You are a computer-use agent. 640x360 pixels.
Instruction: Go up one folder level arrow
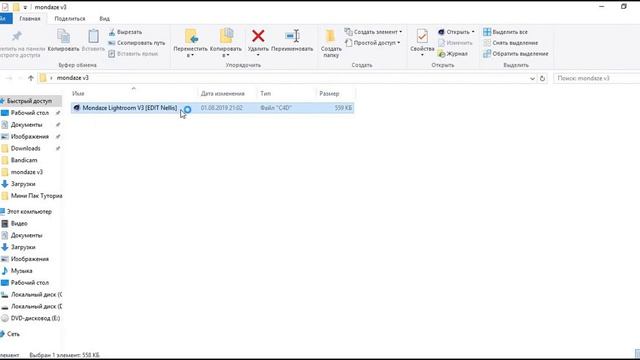pos(31,78)
